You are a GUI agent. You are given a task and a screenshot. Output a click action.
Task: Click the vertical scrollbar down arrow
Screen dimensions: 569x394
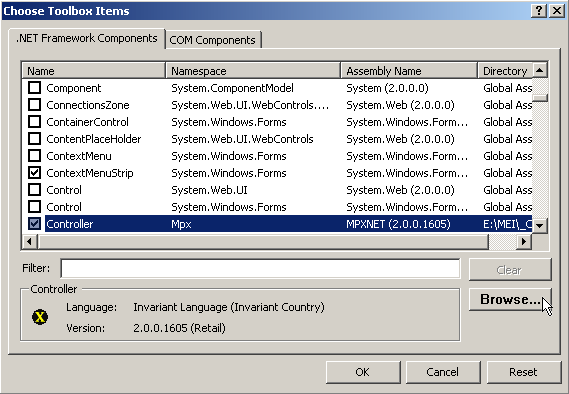point(540,226)
